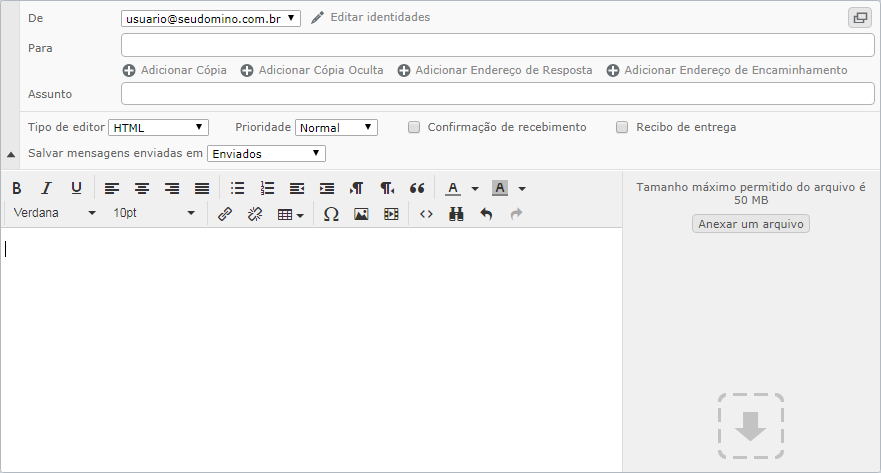Open the Tipo de editor dropdown
Screen dimensions: 881x473
[x=158, y=128]
